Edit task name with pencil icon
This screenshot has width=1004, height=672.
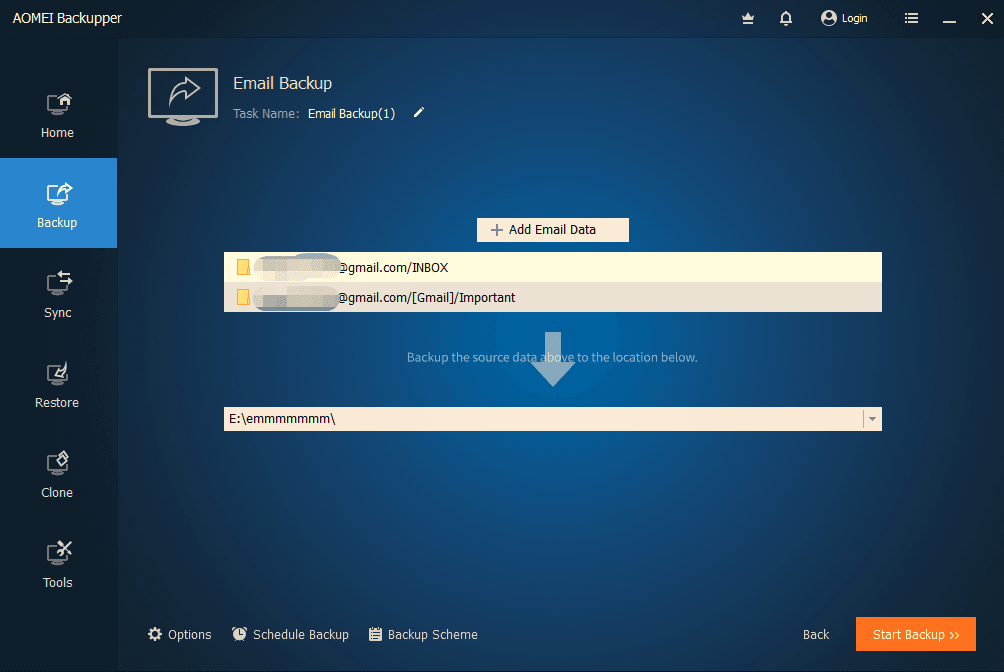tap(419, 113)
